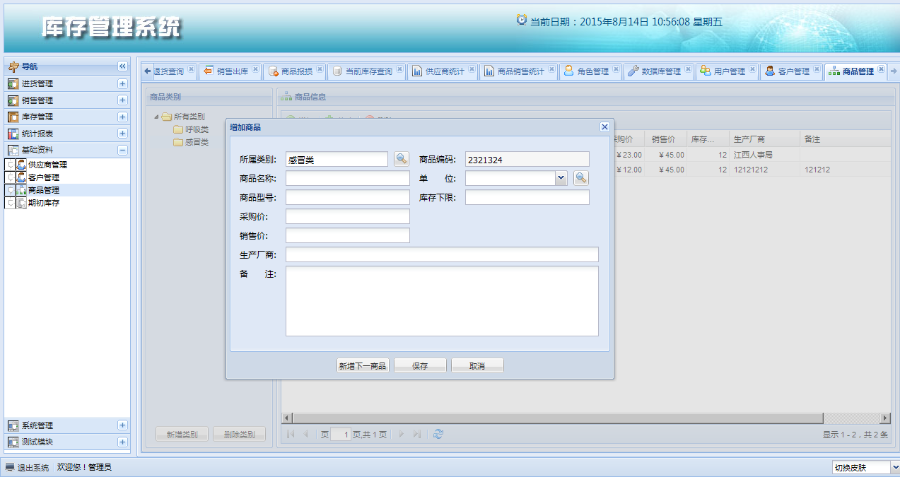This screenshot has height=477, width=900.
Task: Click the clock icon beside the current date
Action: 521,20
